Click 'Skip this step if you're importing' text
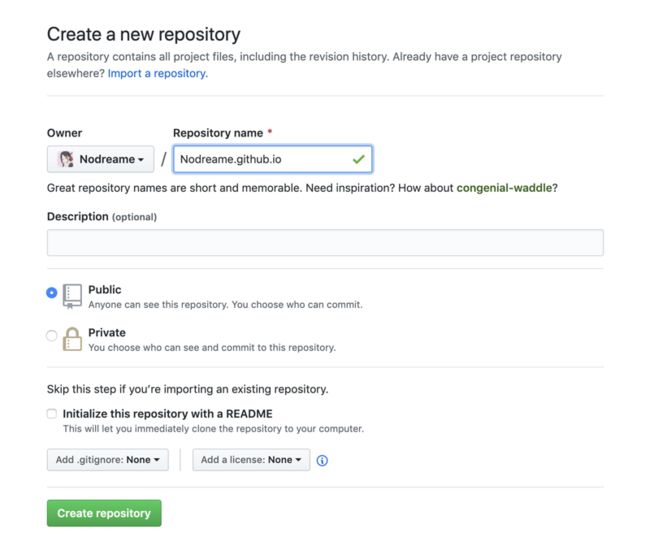 (187, 389)
